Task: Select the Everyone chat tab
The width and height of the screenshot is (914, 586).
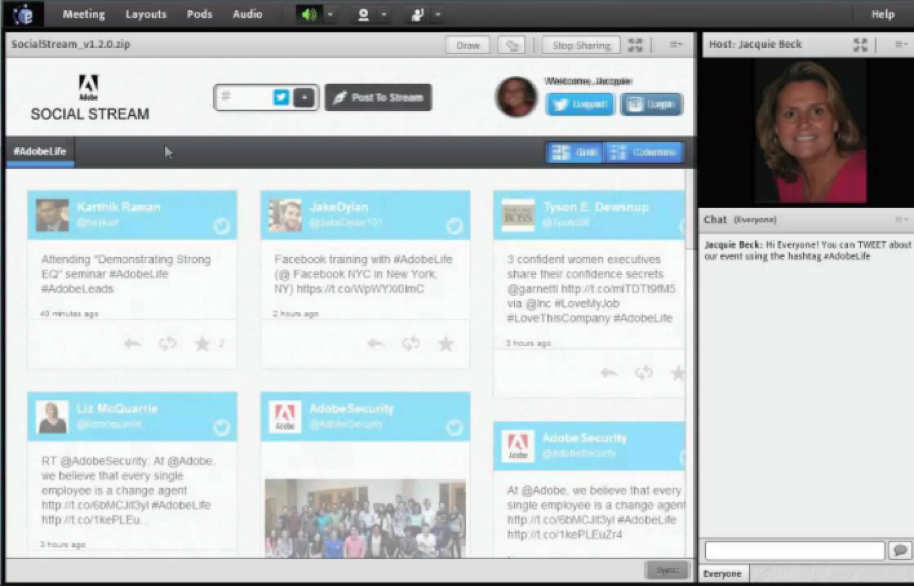Action: [722, 574]
